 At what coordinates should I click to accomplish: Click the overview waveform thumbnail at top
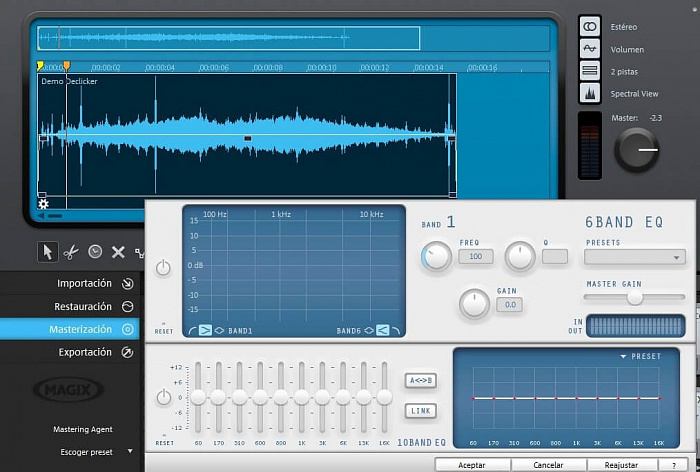[x=229, y=38]
